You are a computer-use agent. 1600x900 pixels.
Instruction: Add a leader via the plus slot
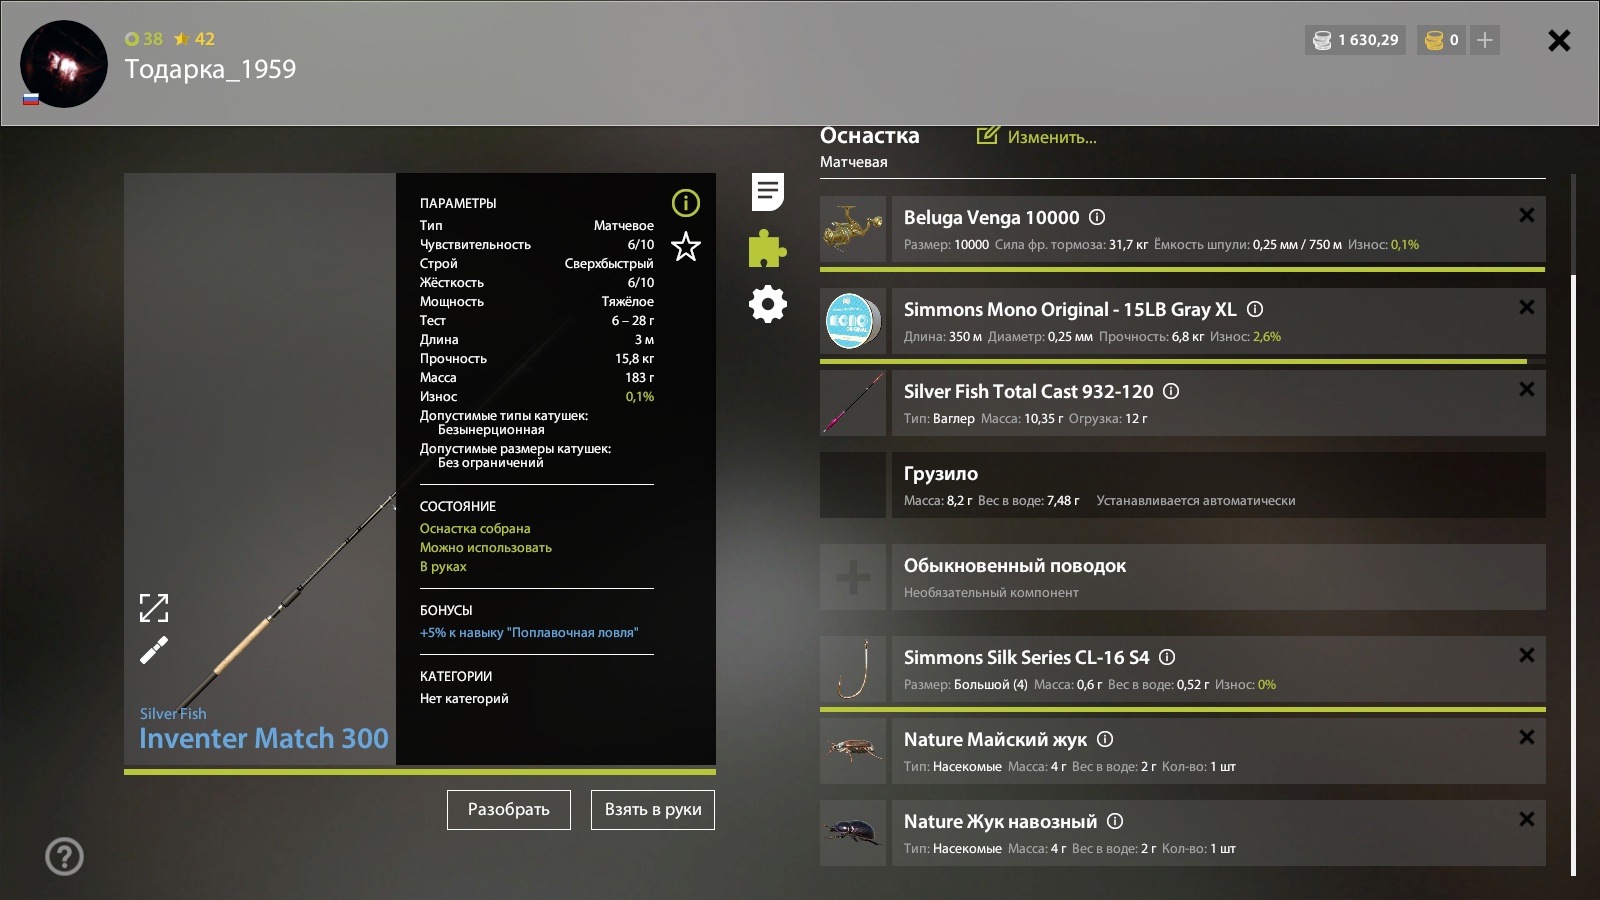pos(853,577)
